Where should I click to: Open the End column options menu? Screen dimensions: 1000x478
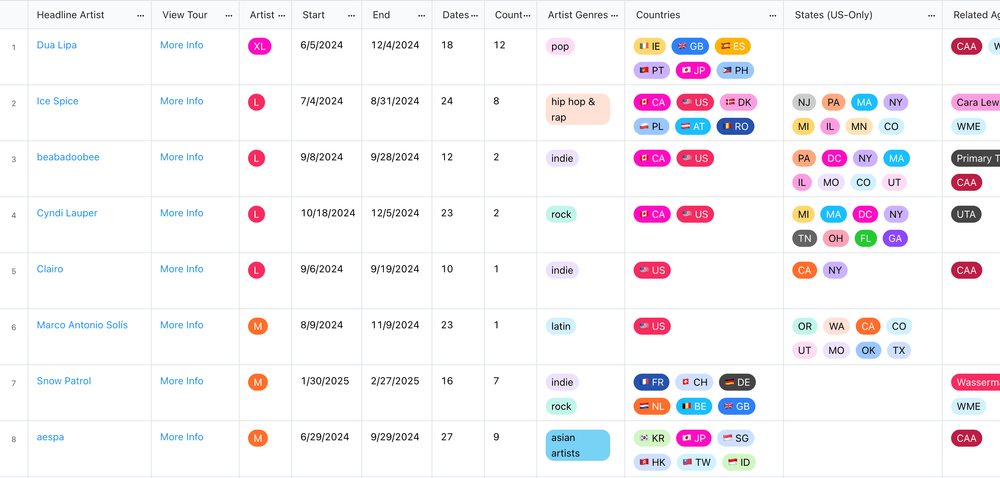(422, 15)
